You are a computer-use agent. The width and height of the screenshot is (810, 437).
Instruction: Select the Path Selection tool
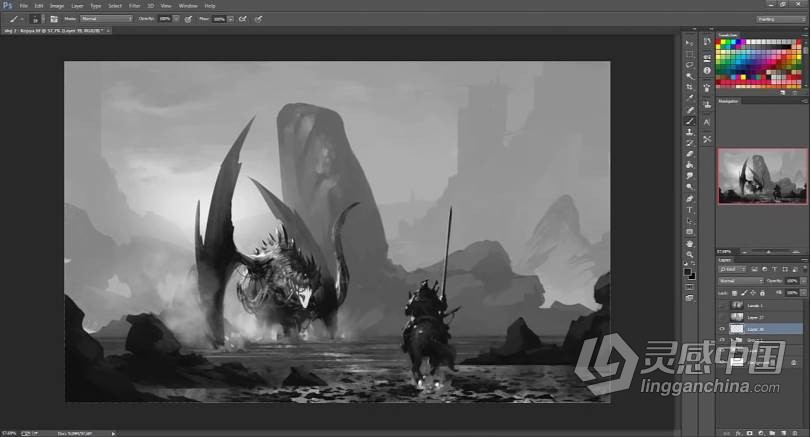tap(689, 221)
